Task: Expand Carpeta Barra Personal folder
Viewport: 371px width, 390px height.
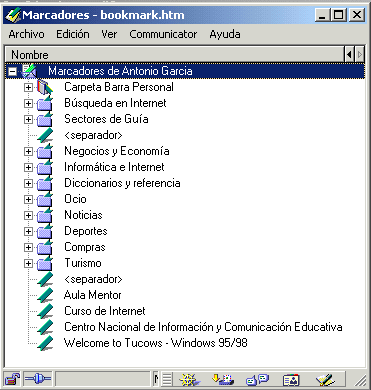Action: 28,87
